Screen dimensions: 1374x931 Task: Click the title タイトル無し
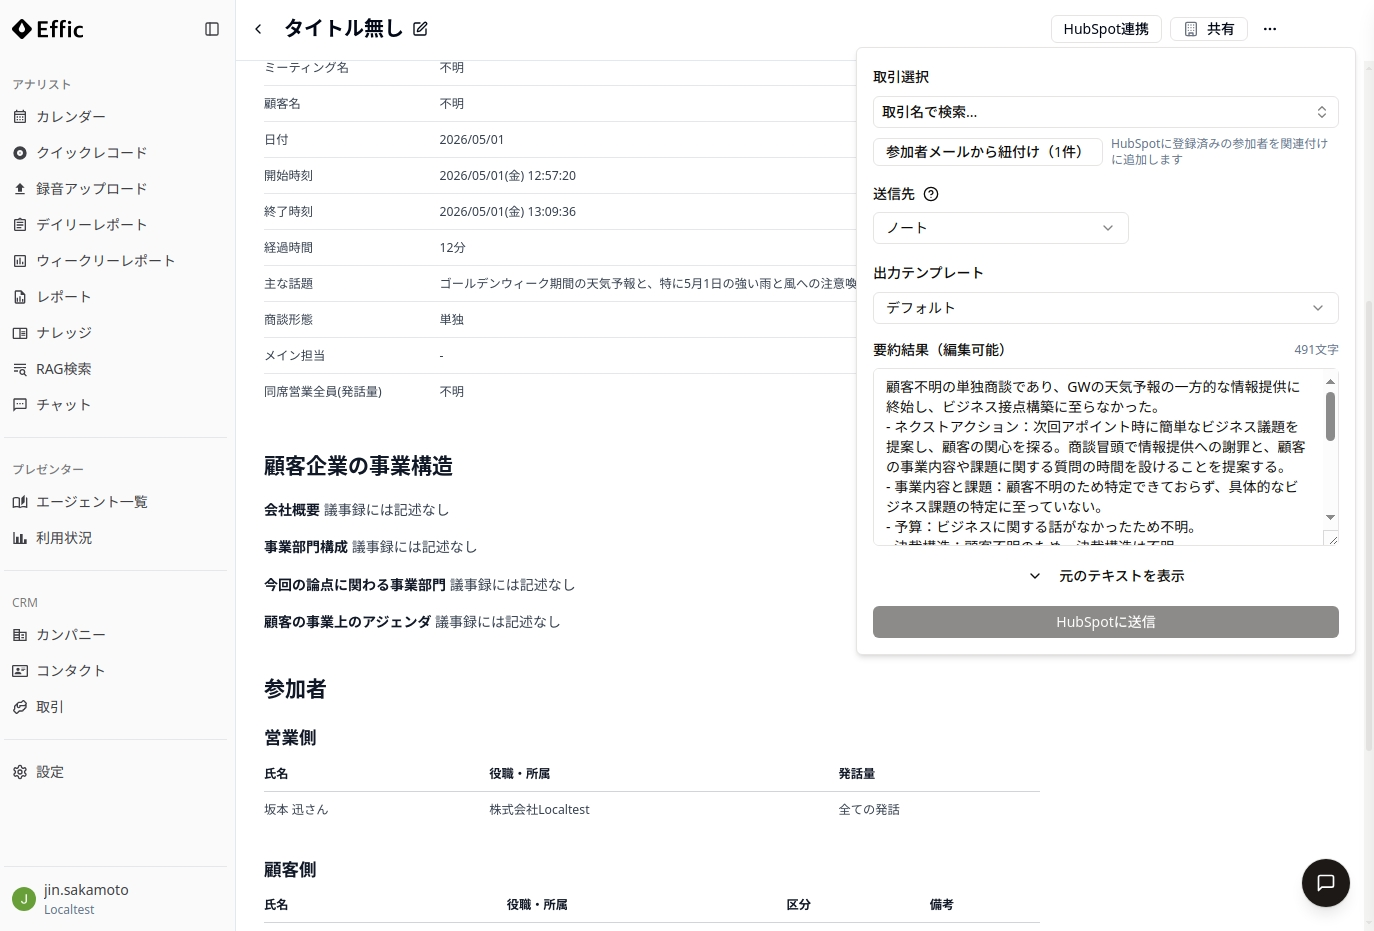[343, 29]
